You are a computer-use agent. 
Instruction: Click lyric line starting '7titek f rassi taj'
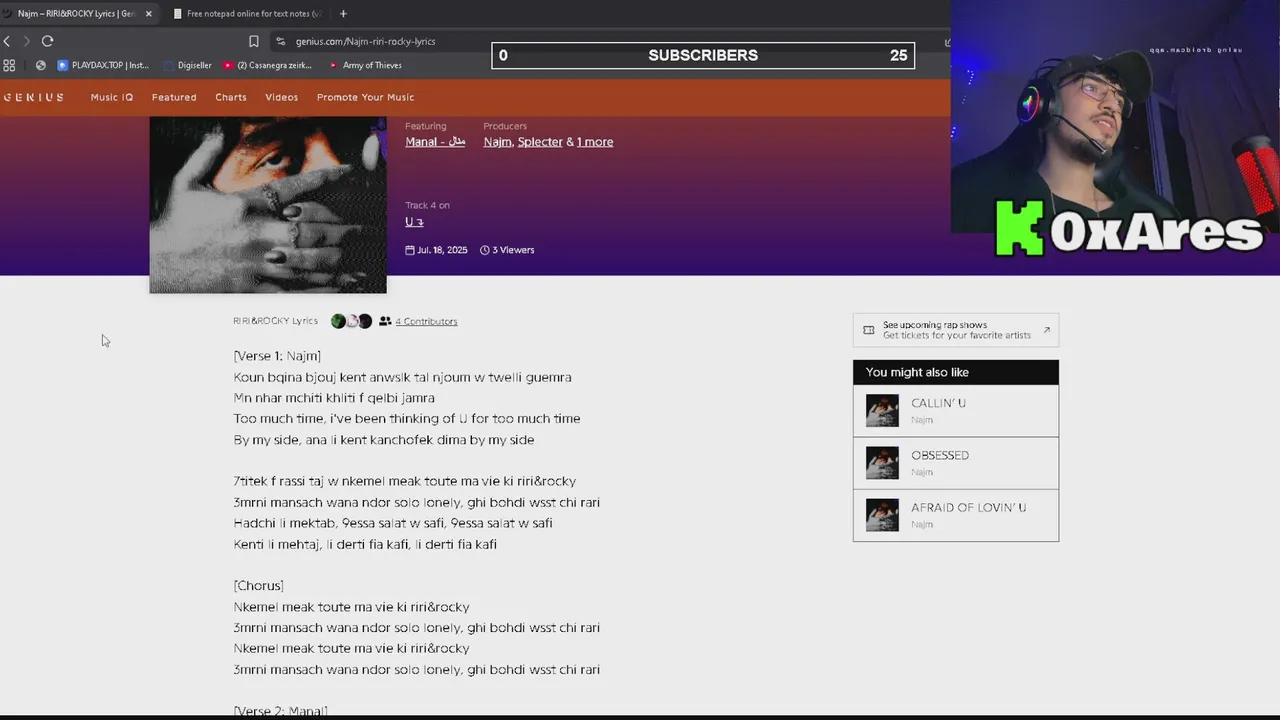coord(405,481)
